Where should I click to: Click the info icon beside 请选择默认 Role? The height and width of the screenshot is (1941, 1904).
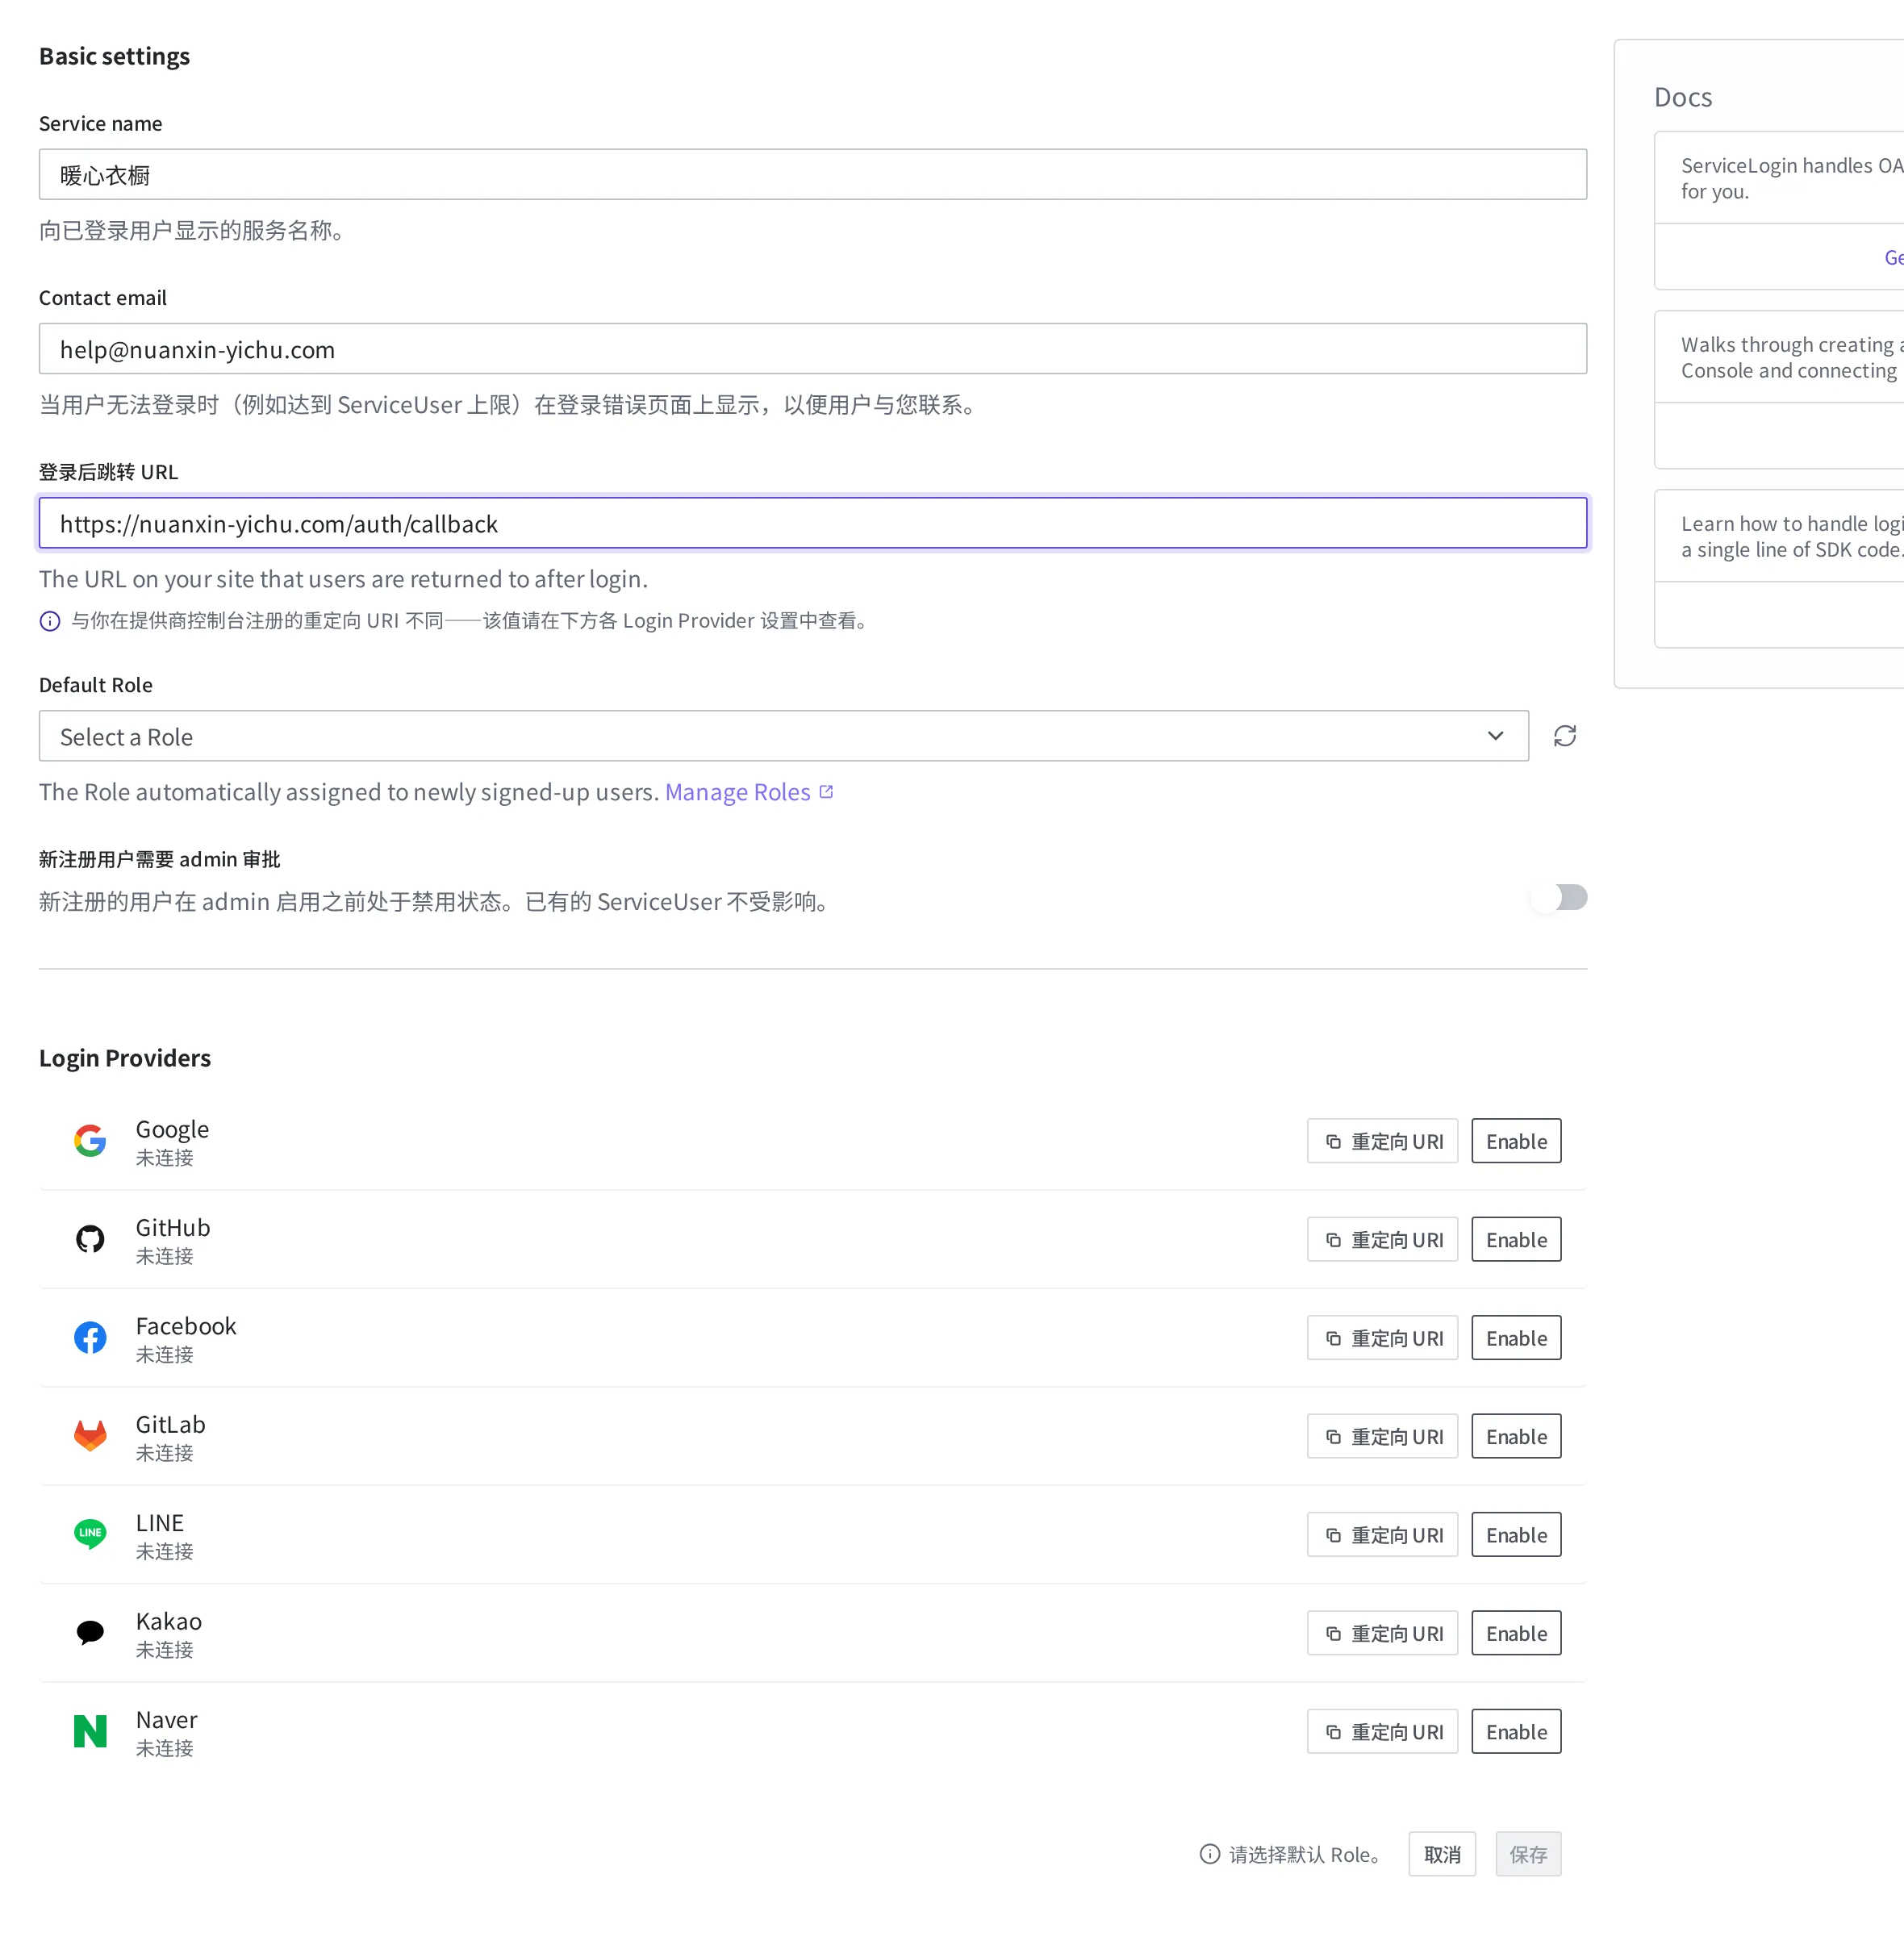[1210, 1854]
